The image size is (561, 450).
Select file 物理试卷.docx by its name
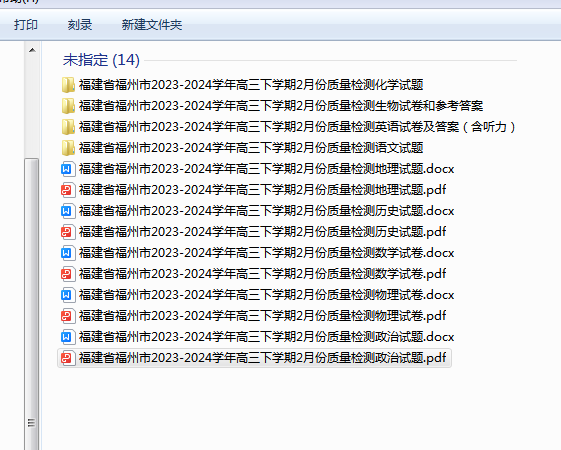click(266, 295)
